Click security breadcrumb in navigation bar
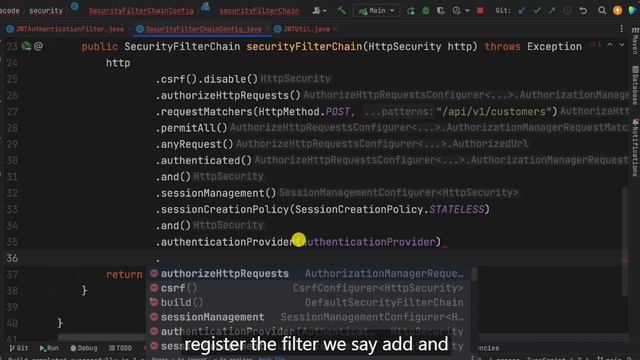Viewport: 640px width, 360px height. [x=46, y=11]
